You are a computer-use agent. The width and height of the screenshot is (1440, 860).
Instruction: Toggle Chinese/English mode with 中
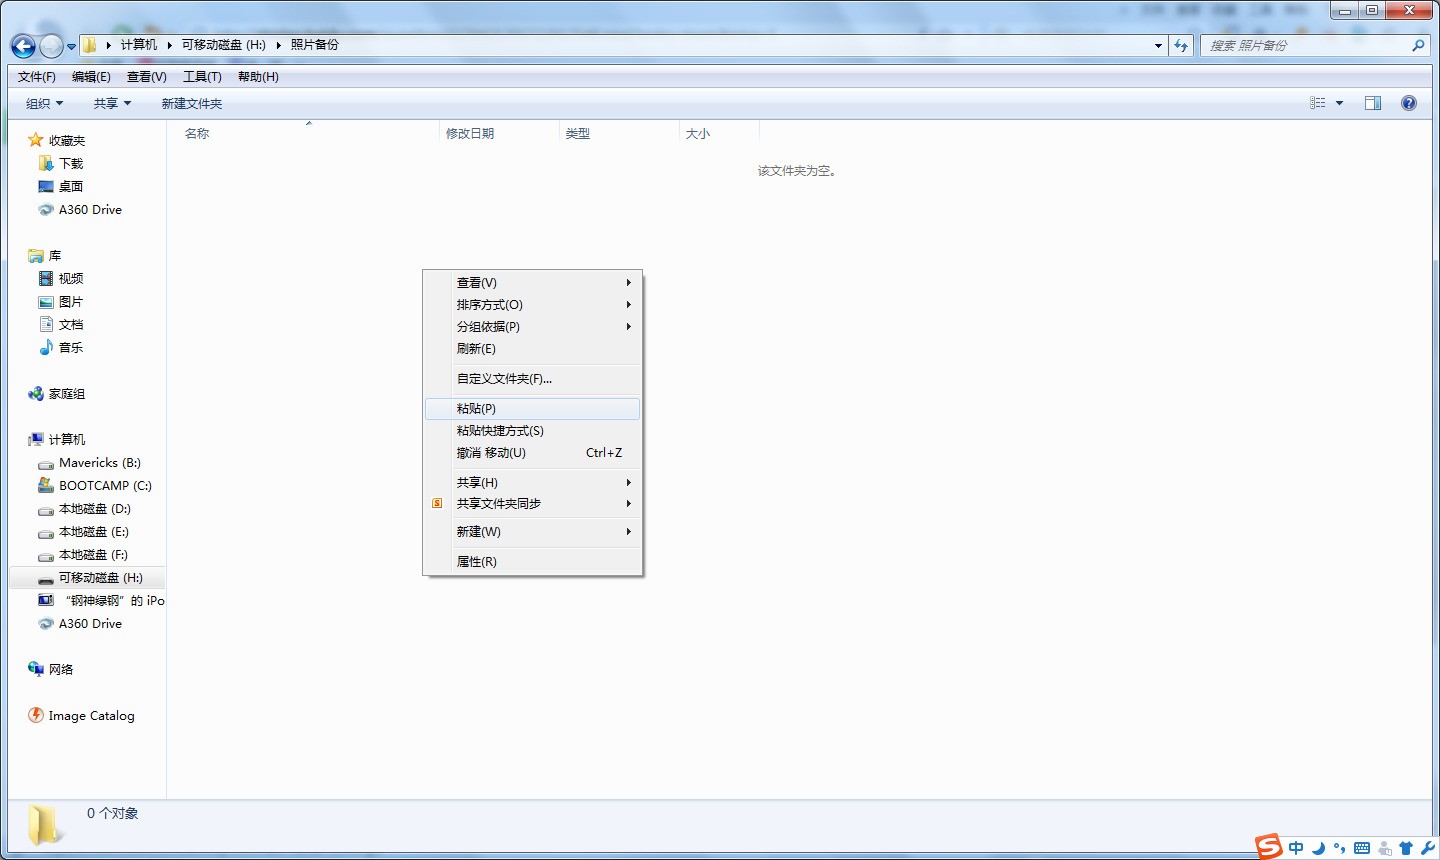[1296, 848]
